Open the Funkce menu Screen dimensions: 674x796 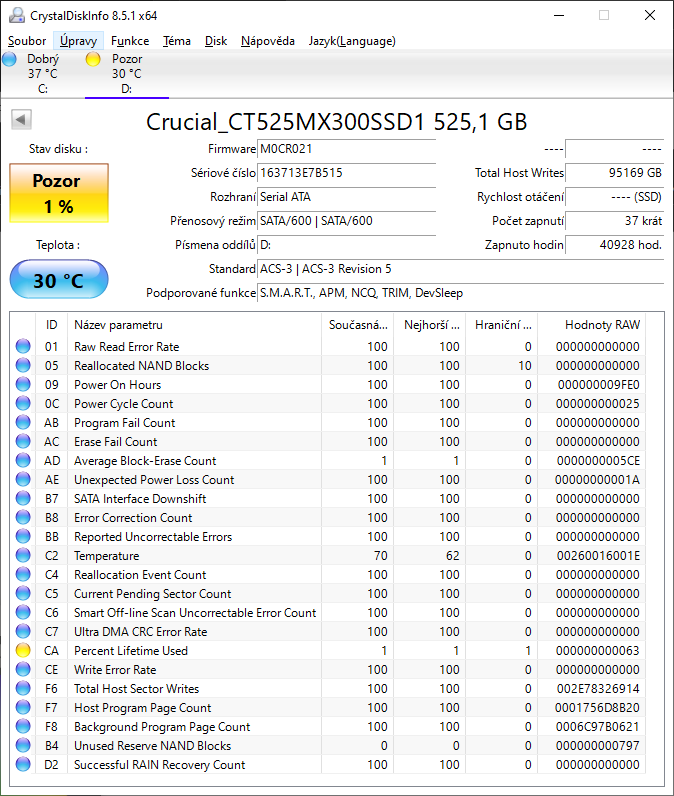tap(130, 41)
